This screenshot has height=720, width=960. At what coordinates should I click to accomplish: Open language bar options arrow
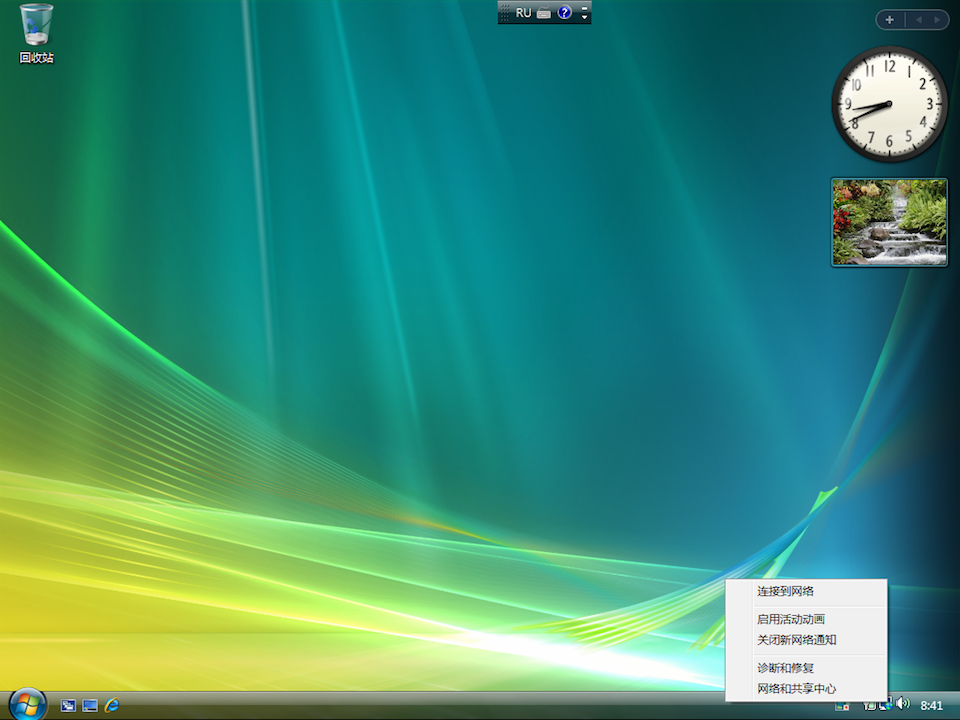coord(585,17)
